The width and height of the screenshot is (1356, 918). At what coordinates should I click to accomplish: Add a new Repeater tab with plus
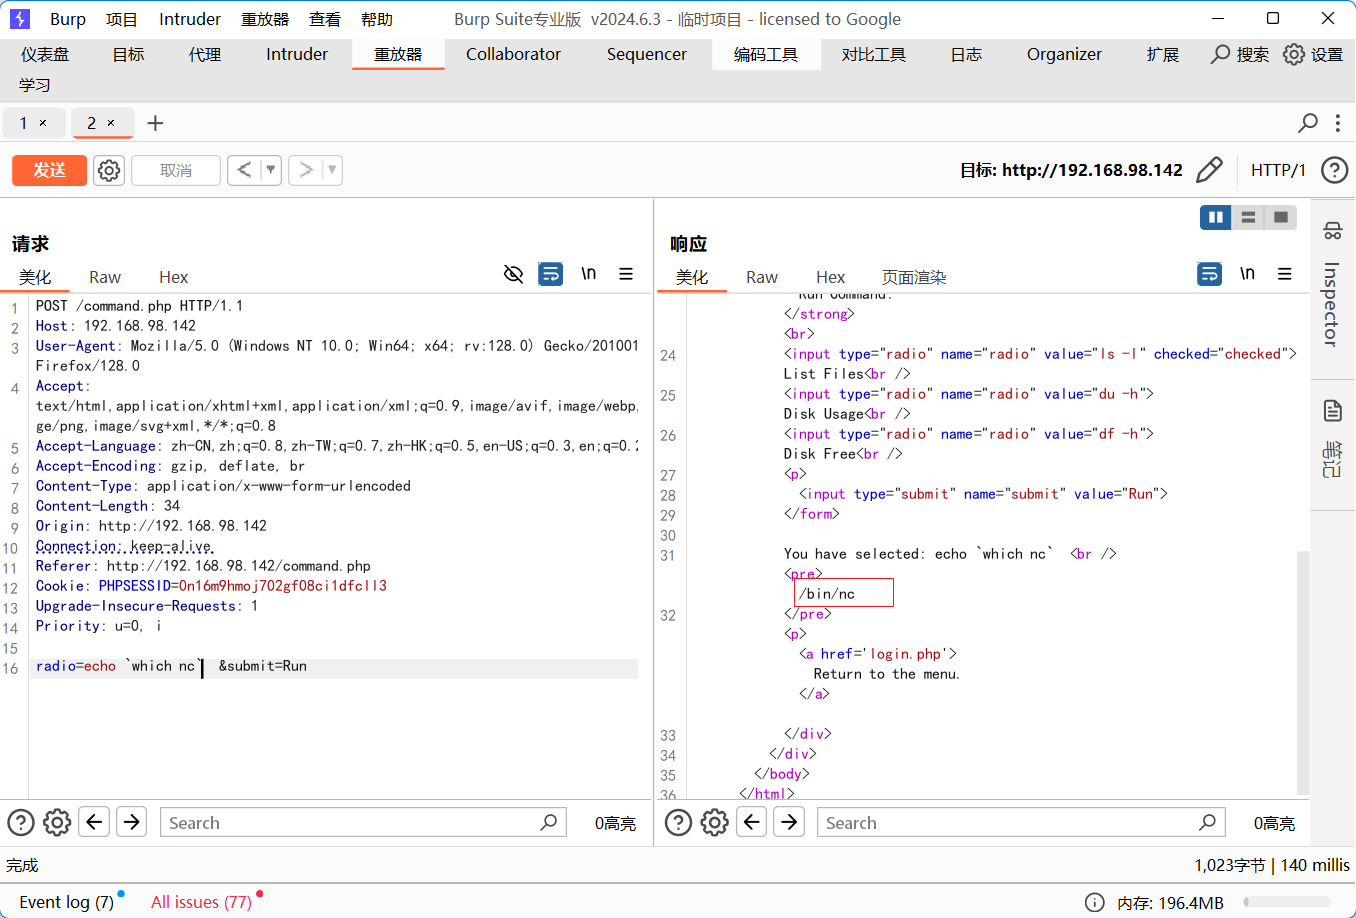click(x=155, y=123)
